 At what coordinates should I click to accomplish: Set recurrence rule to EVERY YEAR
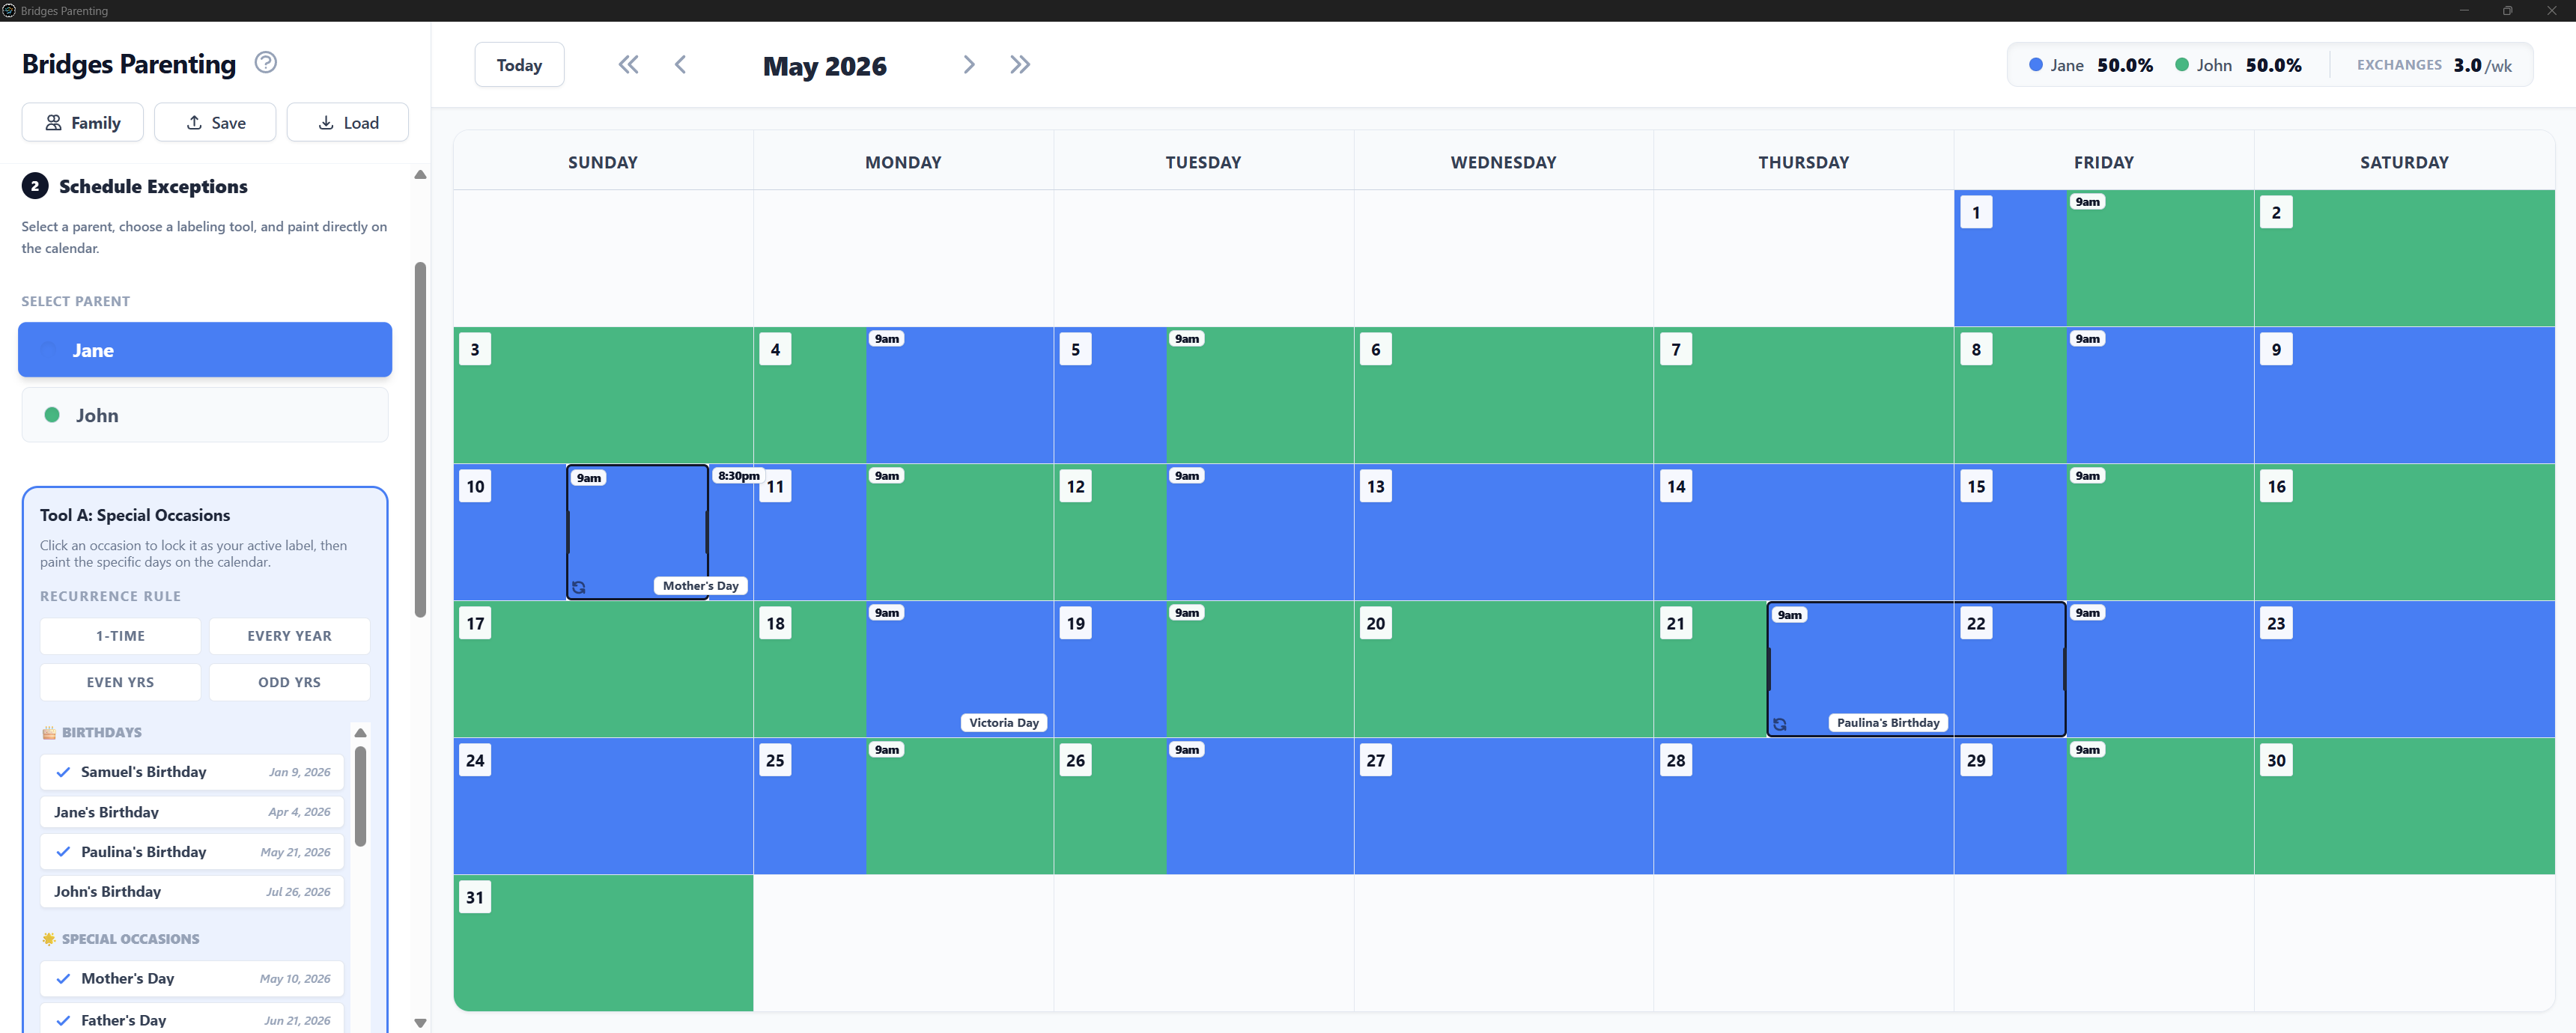click(x=289, y=636)
